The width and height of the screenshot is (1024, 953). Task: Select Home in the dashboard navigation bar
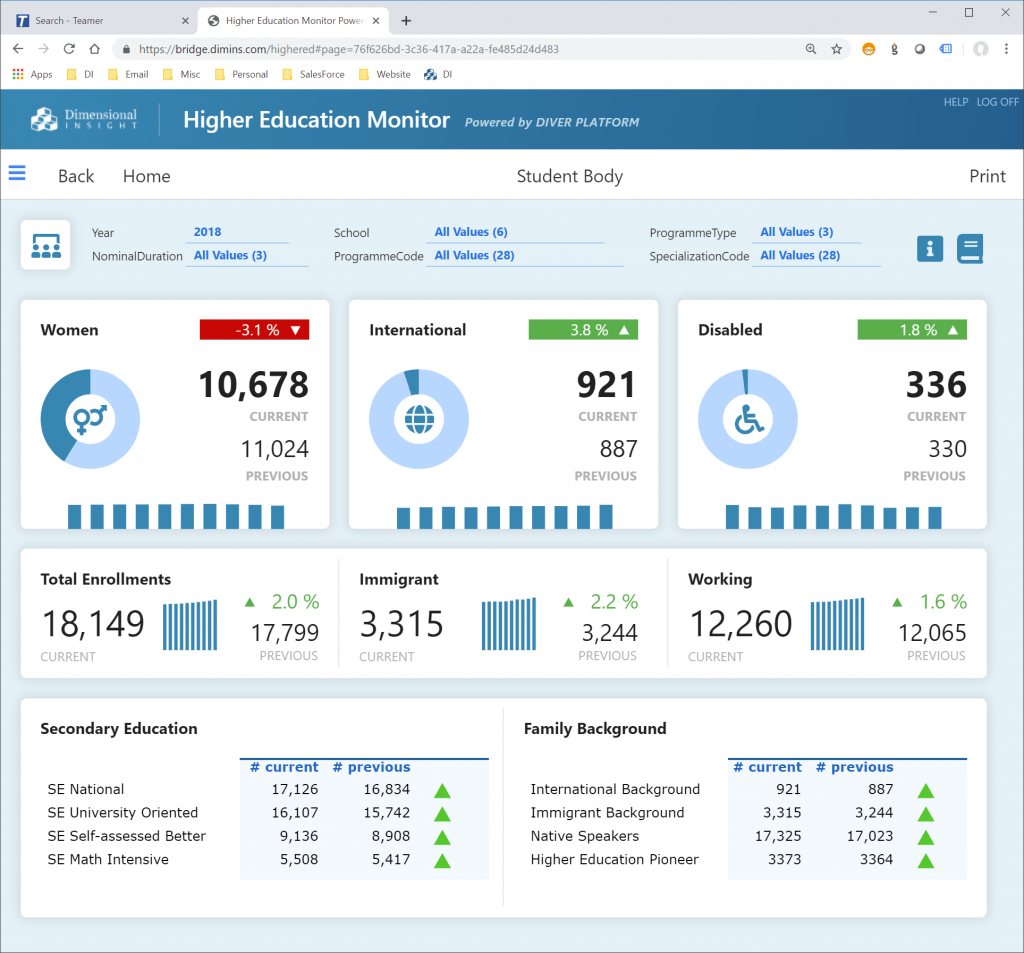click(x=146, y=176)
